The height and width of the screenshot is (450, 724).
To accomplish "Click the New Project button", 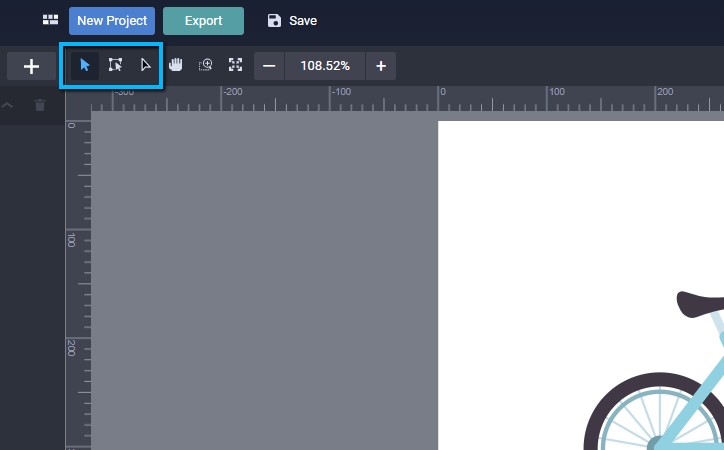I will [x=112, y=21].
